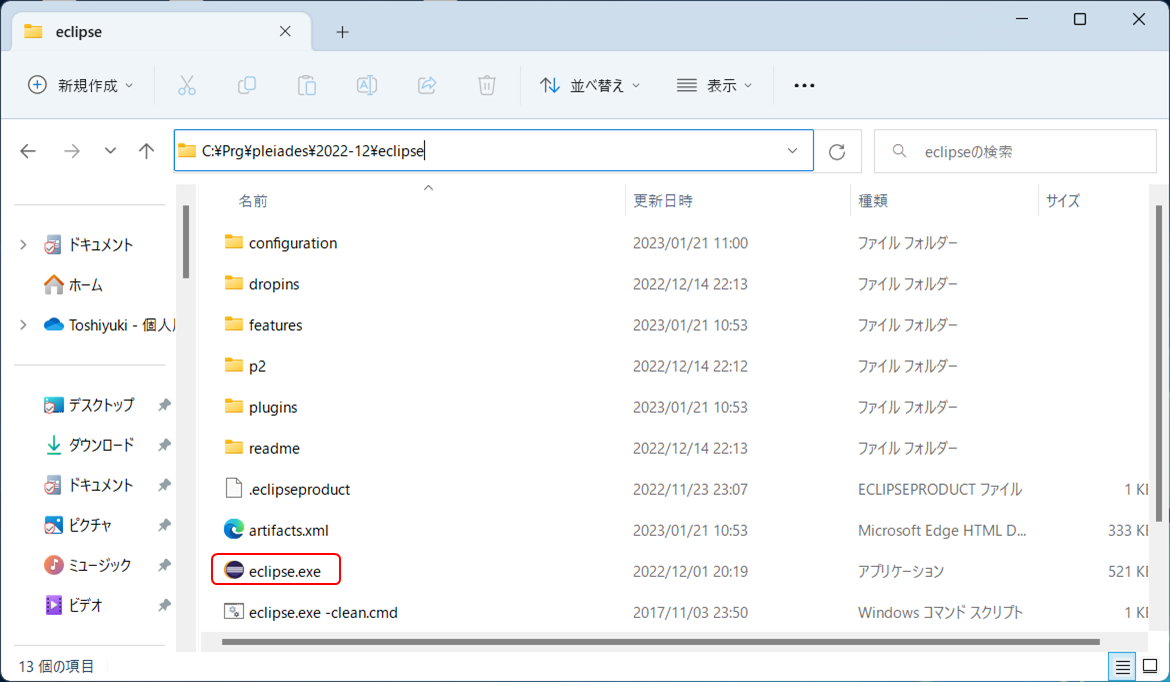Select the plugins folder
Viewport: 1170px width, 682px height.
coord(261,407)
